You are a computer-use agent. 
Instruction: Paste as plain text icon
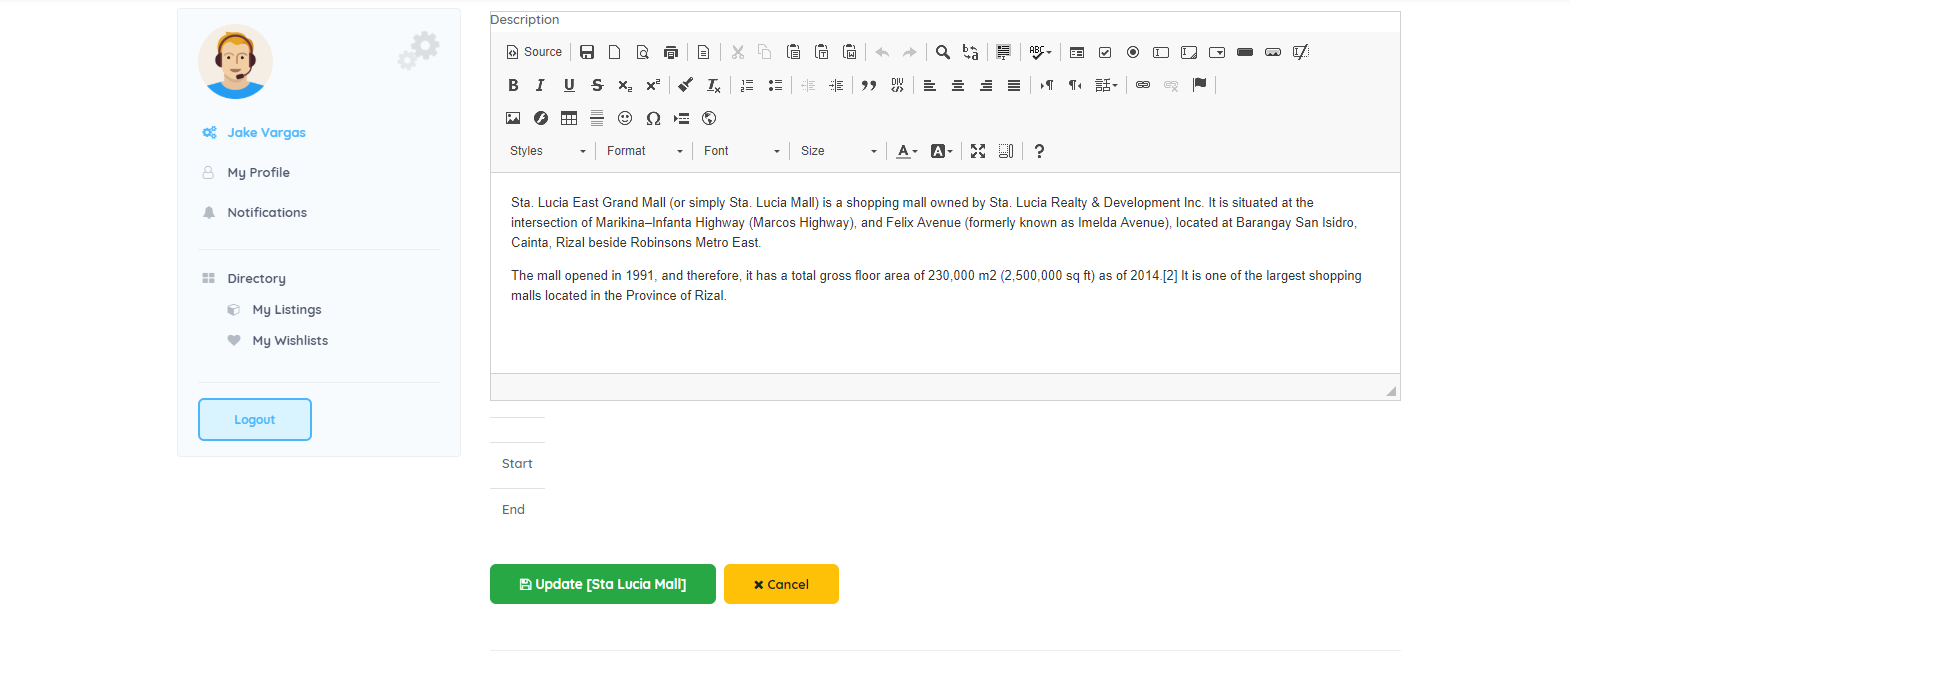(821, 52)
